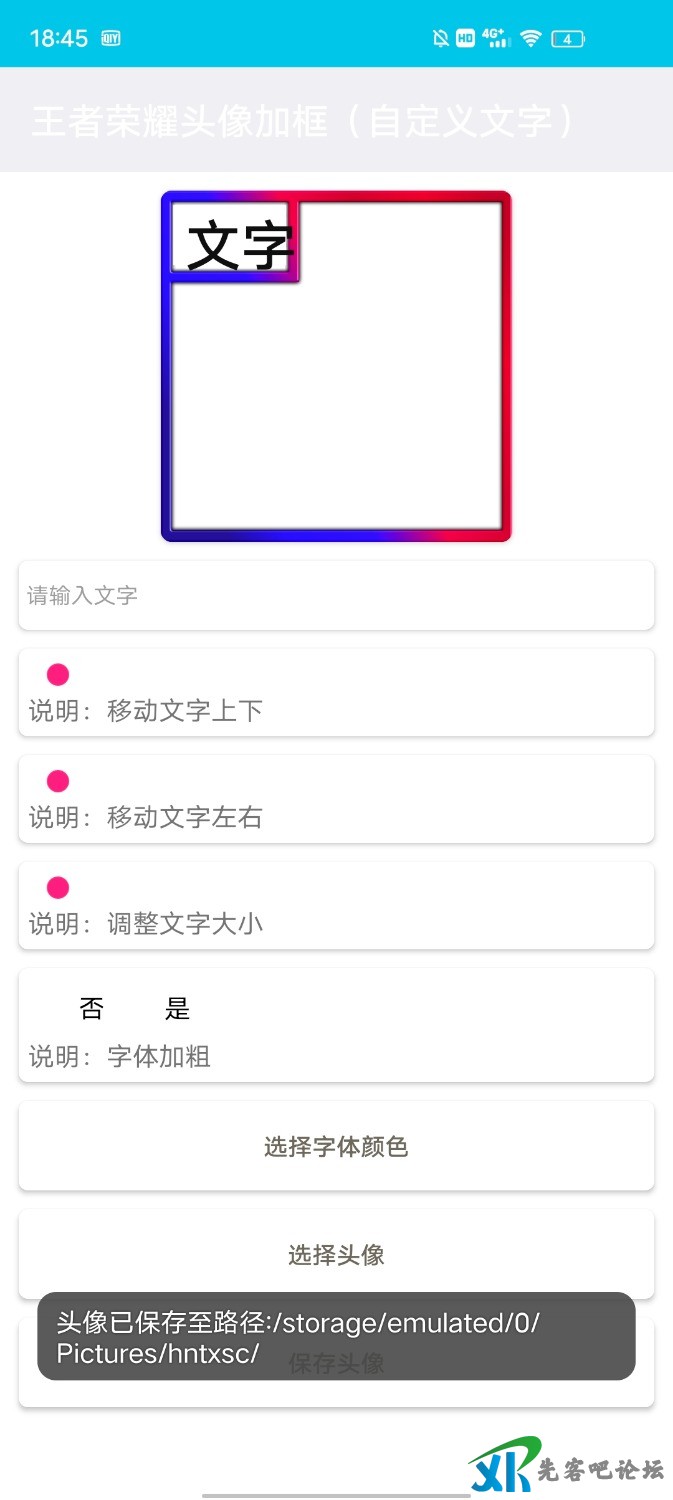This screenshot has width=673, height=1500.
Task: Tap the 调整文字大小 slider dot
Action: click(x=57, y=887)
